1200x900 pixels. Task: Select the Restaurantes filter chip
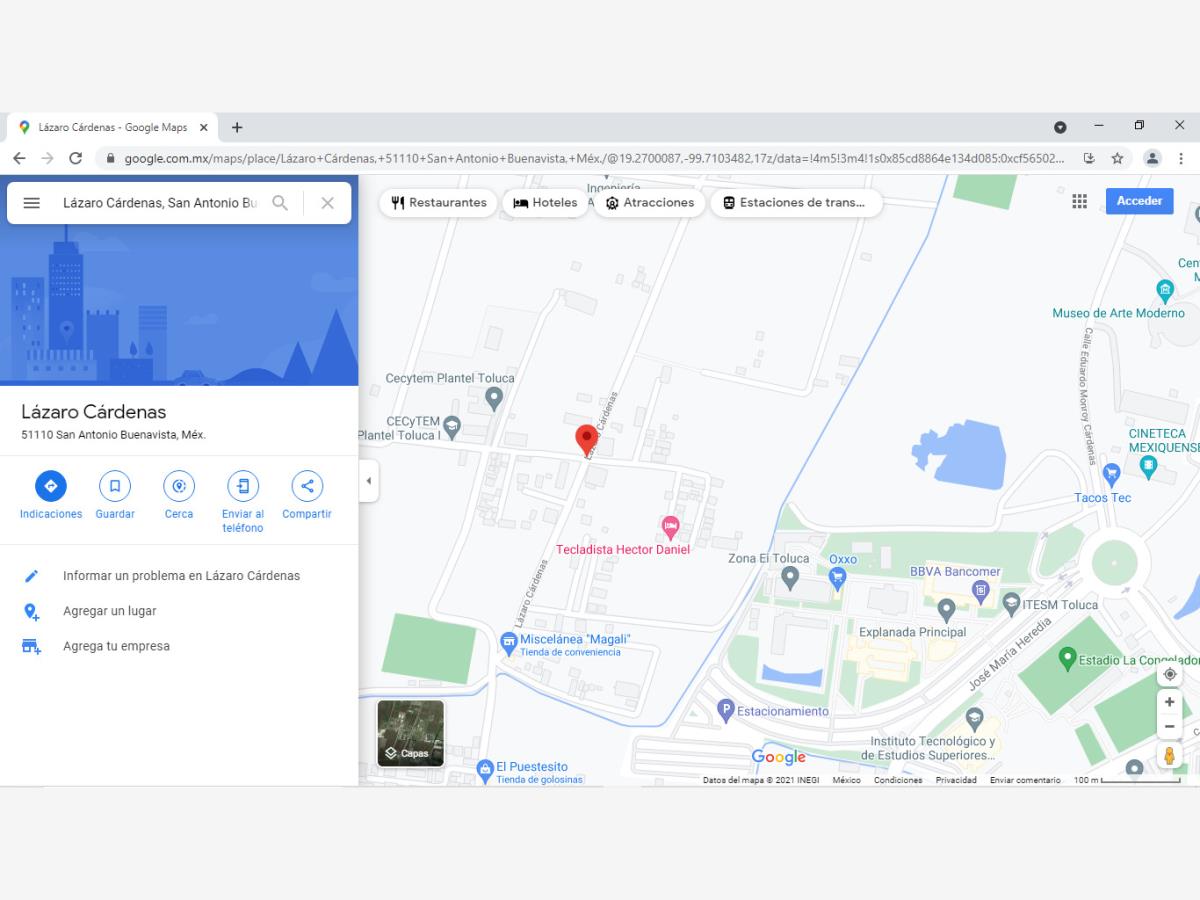[x=439, y=202]
